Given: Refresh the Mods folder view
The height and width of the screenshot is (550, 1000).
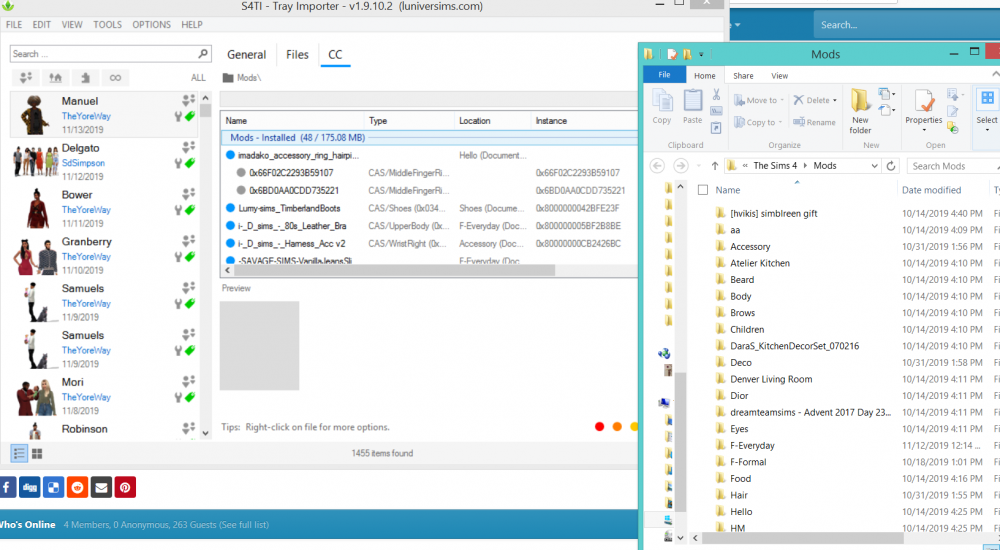Looking at the screenshot, I should (891, 166).
